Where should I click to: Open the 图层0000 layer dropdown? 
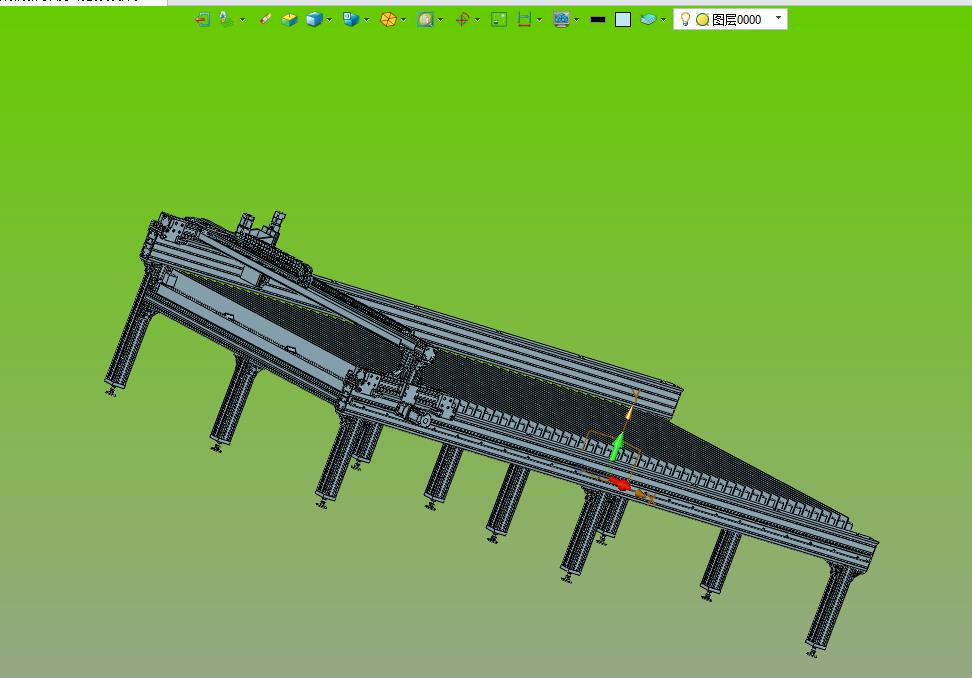(x=730, y=19)
